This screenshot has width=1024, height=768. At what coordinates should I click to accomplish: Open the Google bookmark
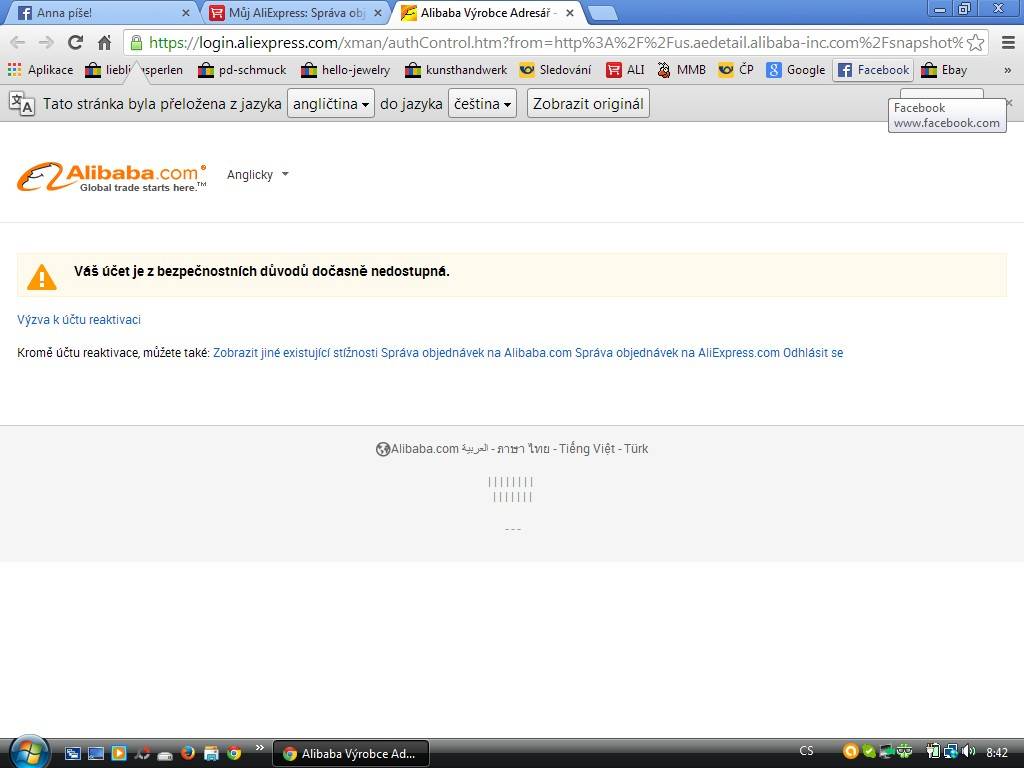[795, 70]
